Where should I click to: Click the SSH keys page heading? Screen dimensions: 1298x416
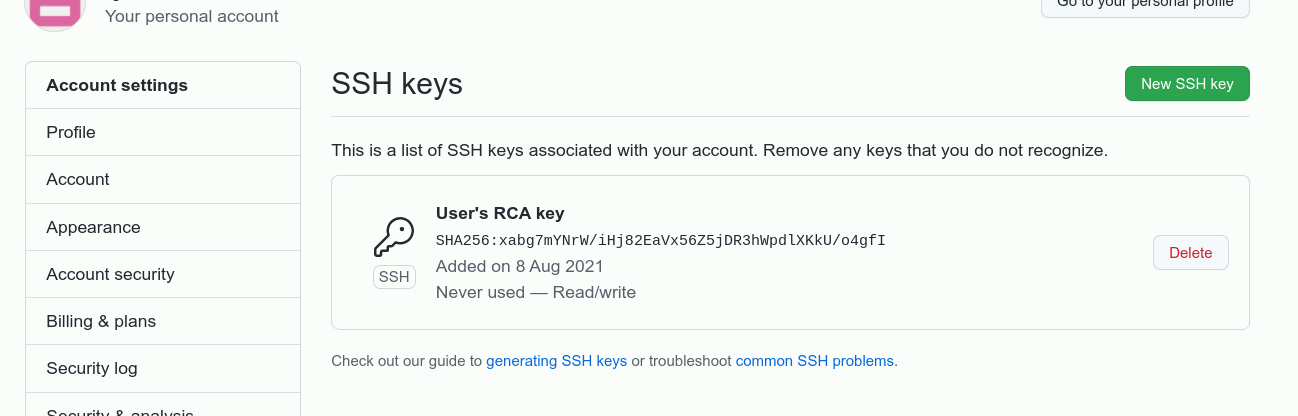pyautogui.click(x=397, y=84)
